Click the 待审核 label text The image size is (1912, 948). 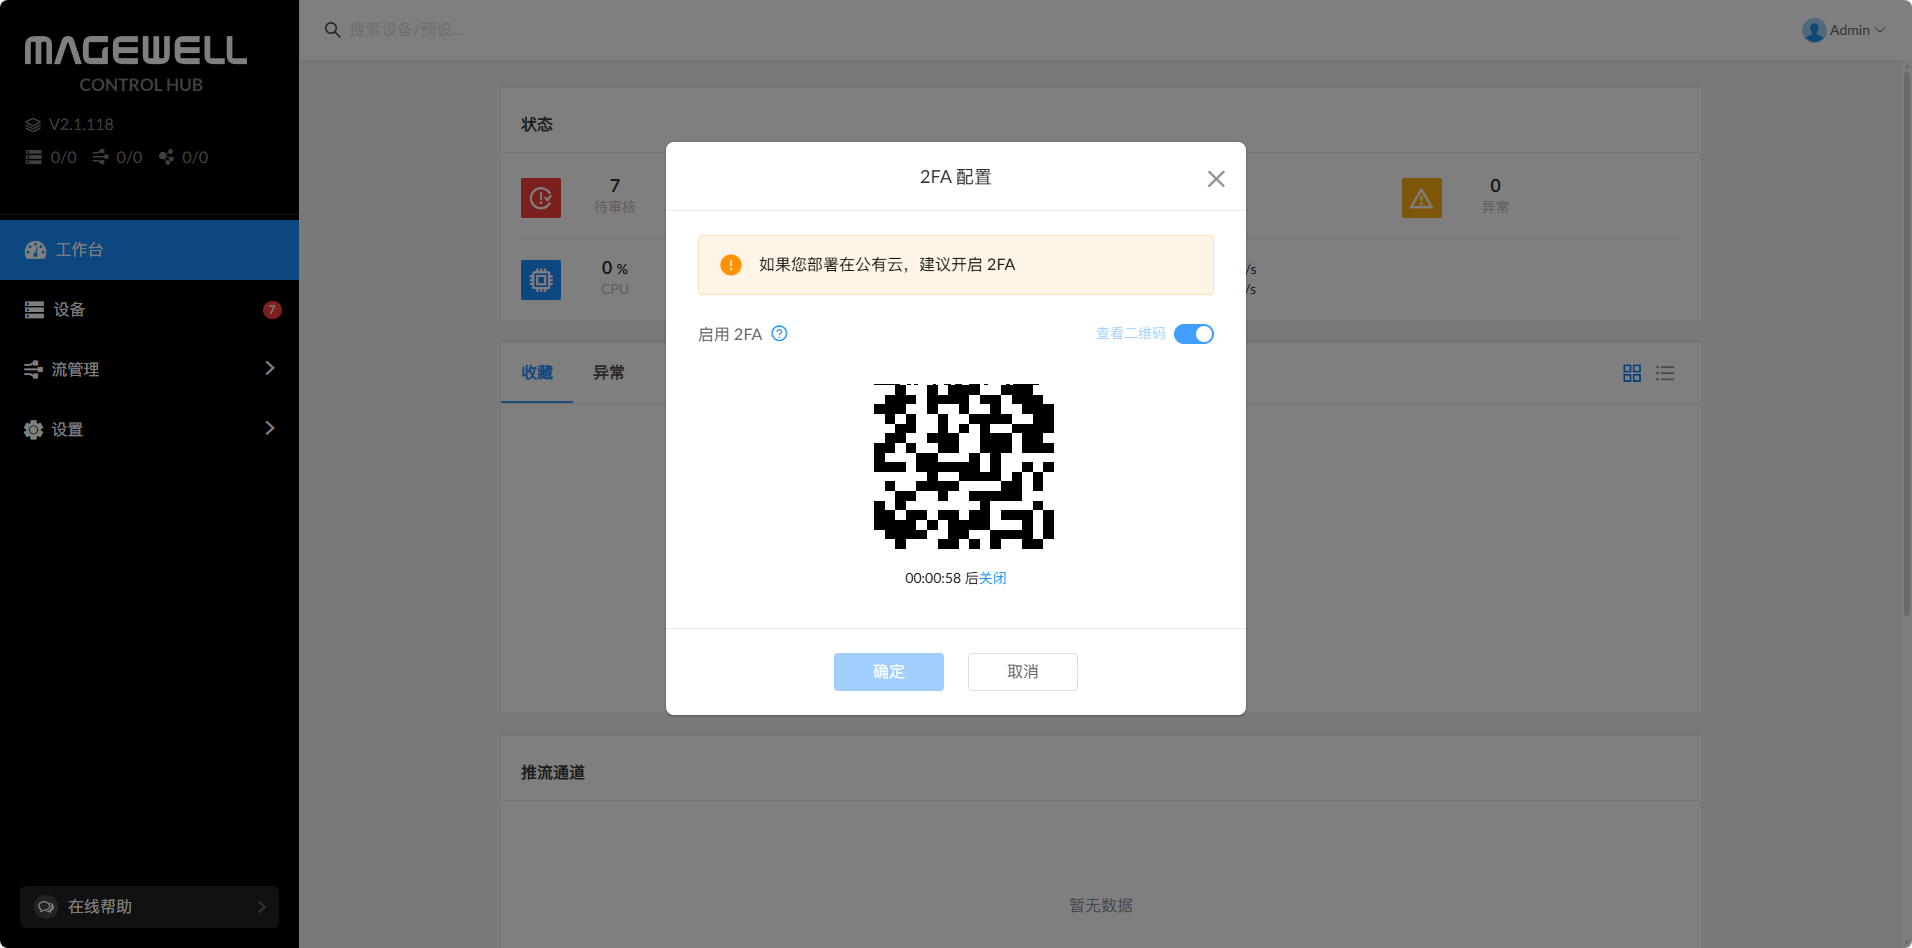point(615,207)
